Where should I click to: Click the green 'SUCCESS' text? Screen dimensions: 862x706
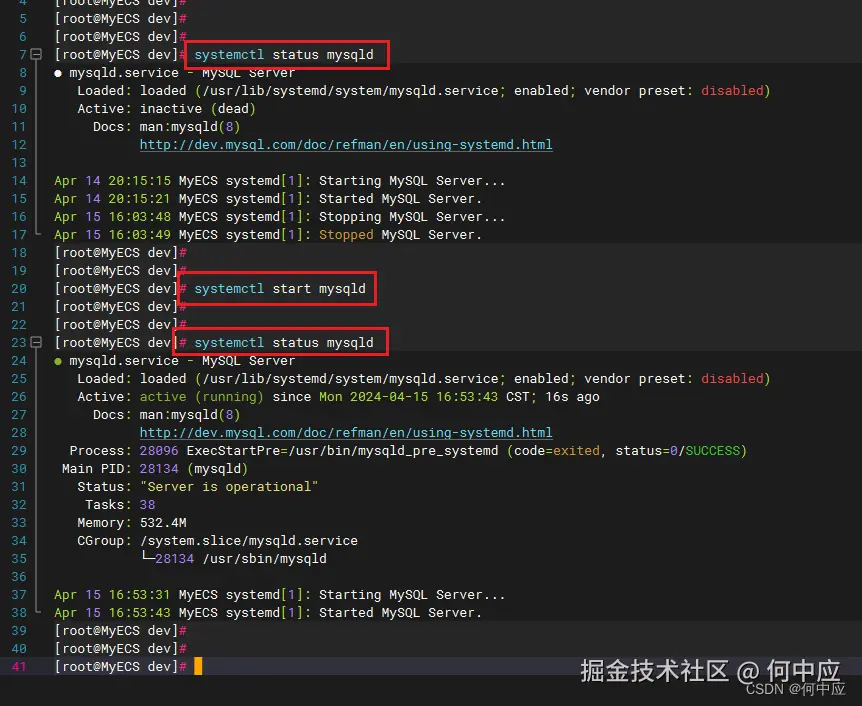pos(712,451)
